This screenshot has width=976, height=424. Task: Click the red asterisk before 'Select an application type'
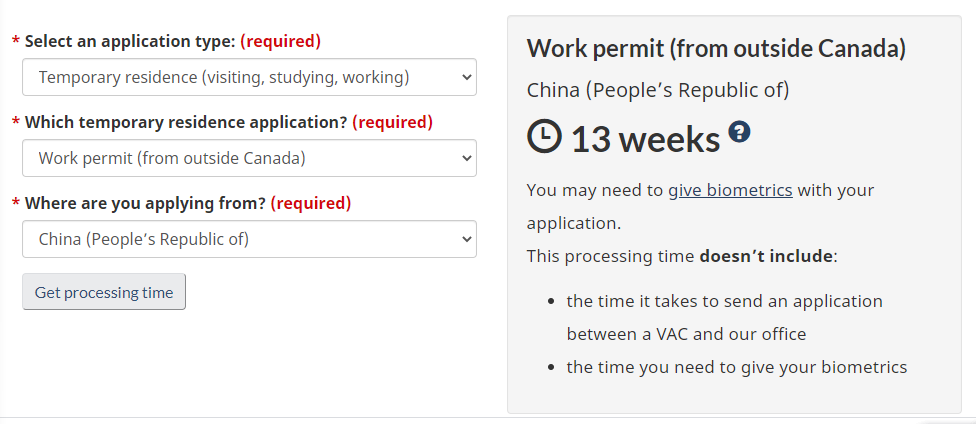coord(15,42)
